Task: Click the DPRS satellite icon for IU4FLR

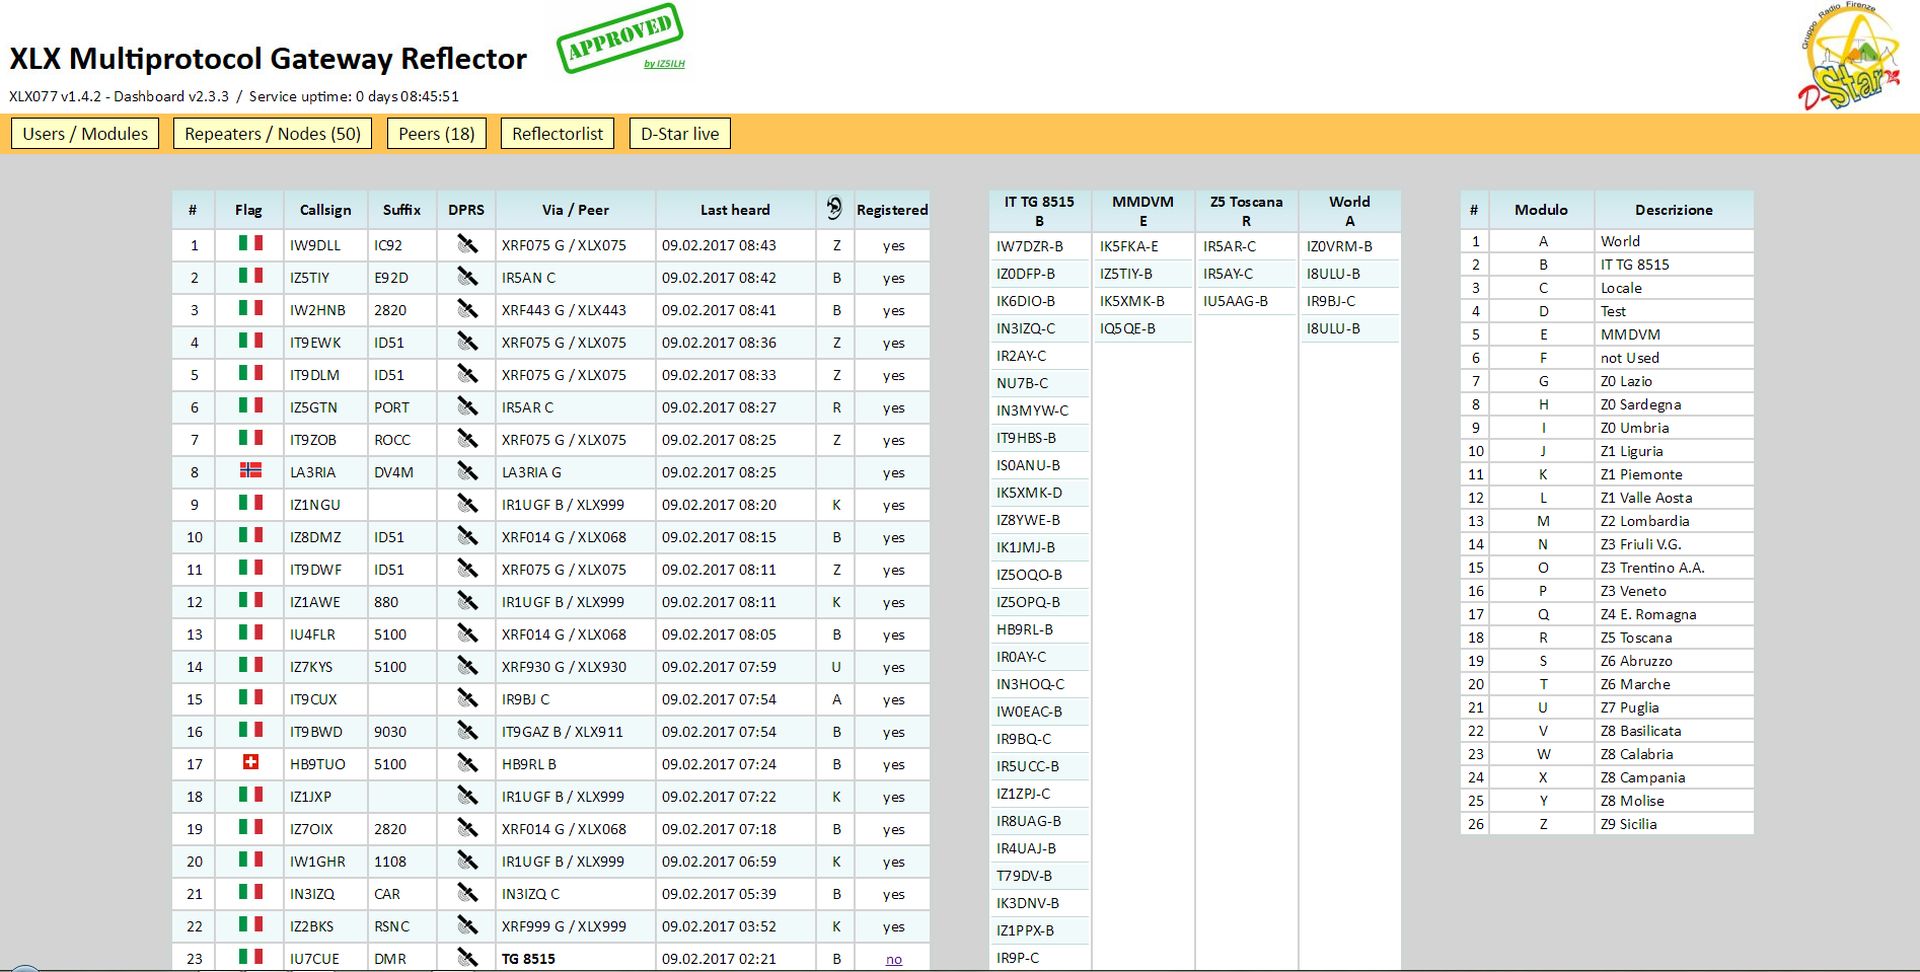Action: point(467,634)
